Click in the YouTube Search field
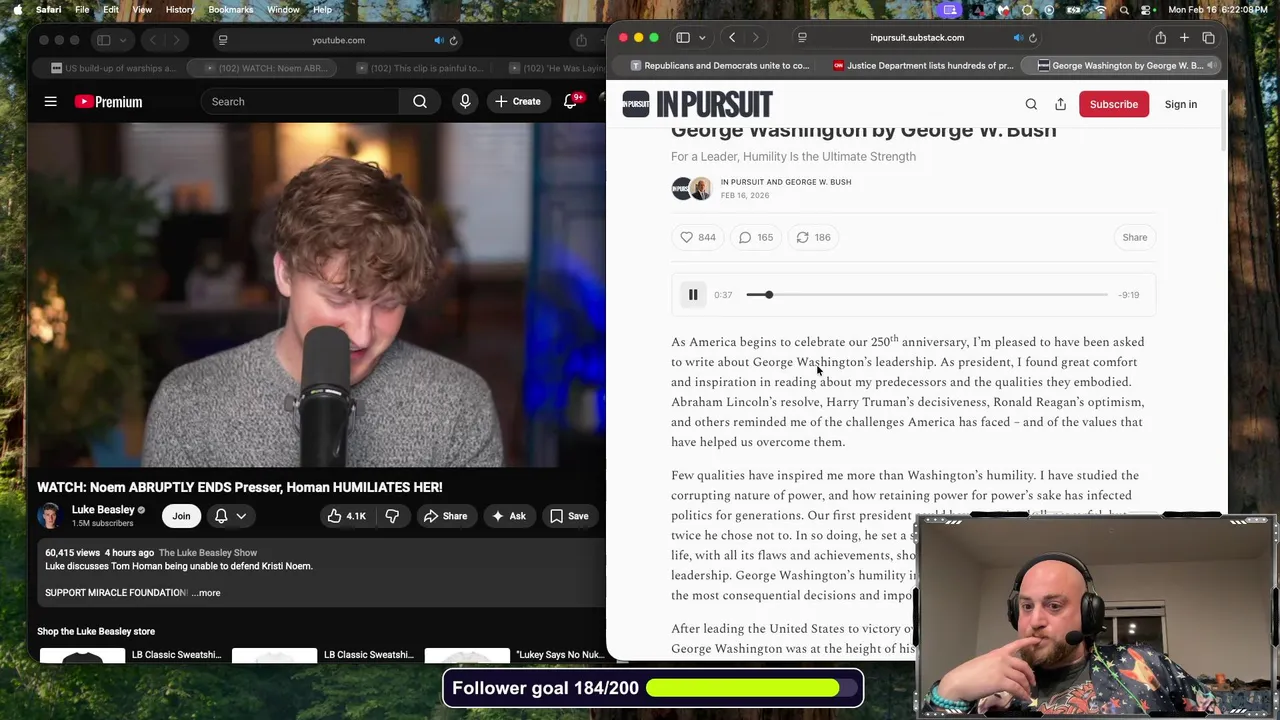 [300, 101]
